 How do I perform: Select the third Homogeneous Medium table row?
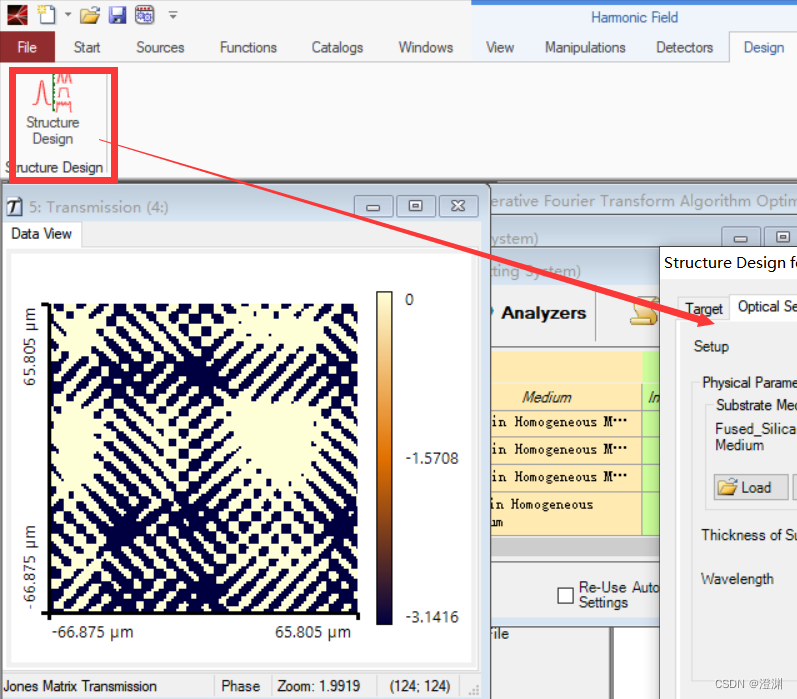tap(566, 477)
